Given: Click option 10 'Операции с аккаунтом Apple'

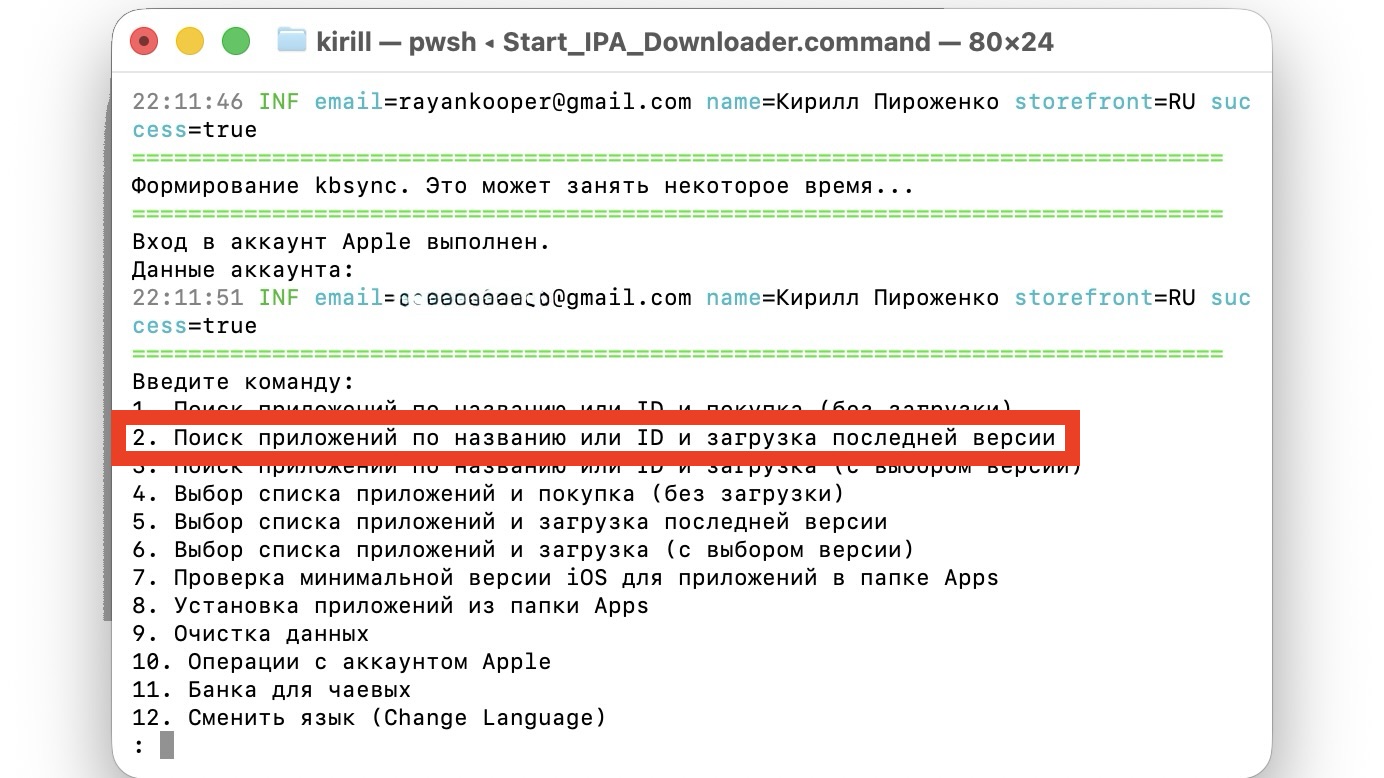Looking at the screenshot, I should 341,662.
